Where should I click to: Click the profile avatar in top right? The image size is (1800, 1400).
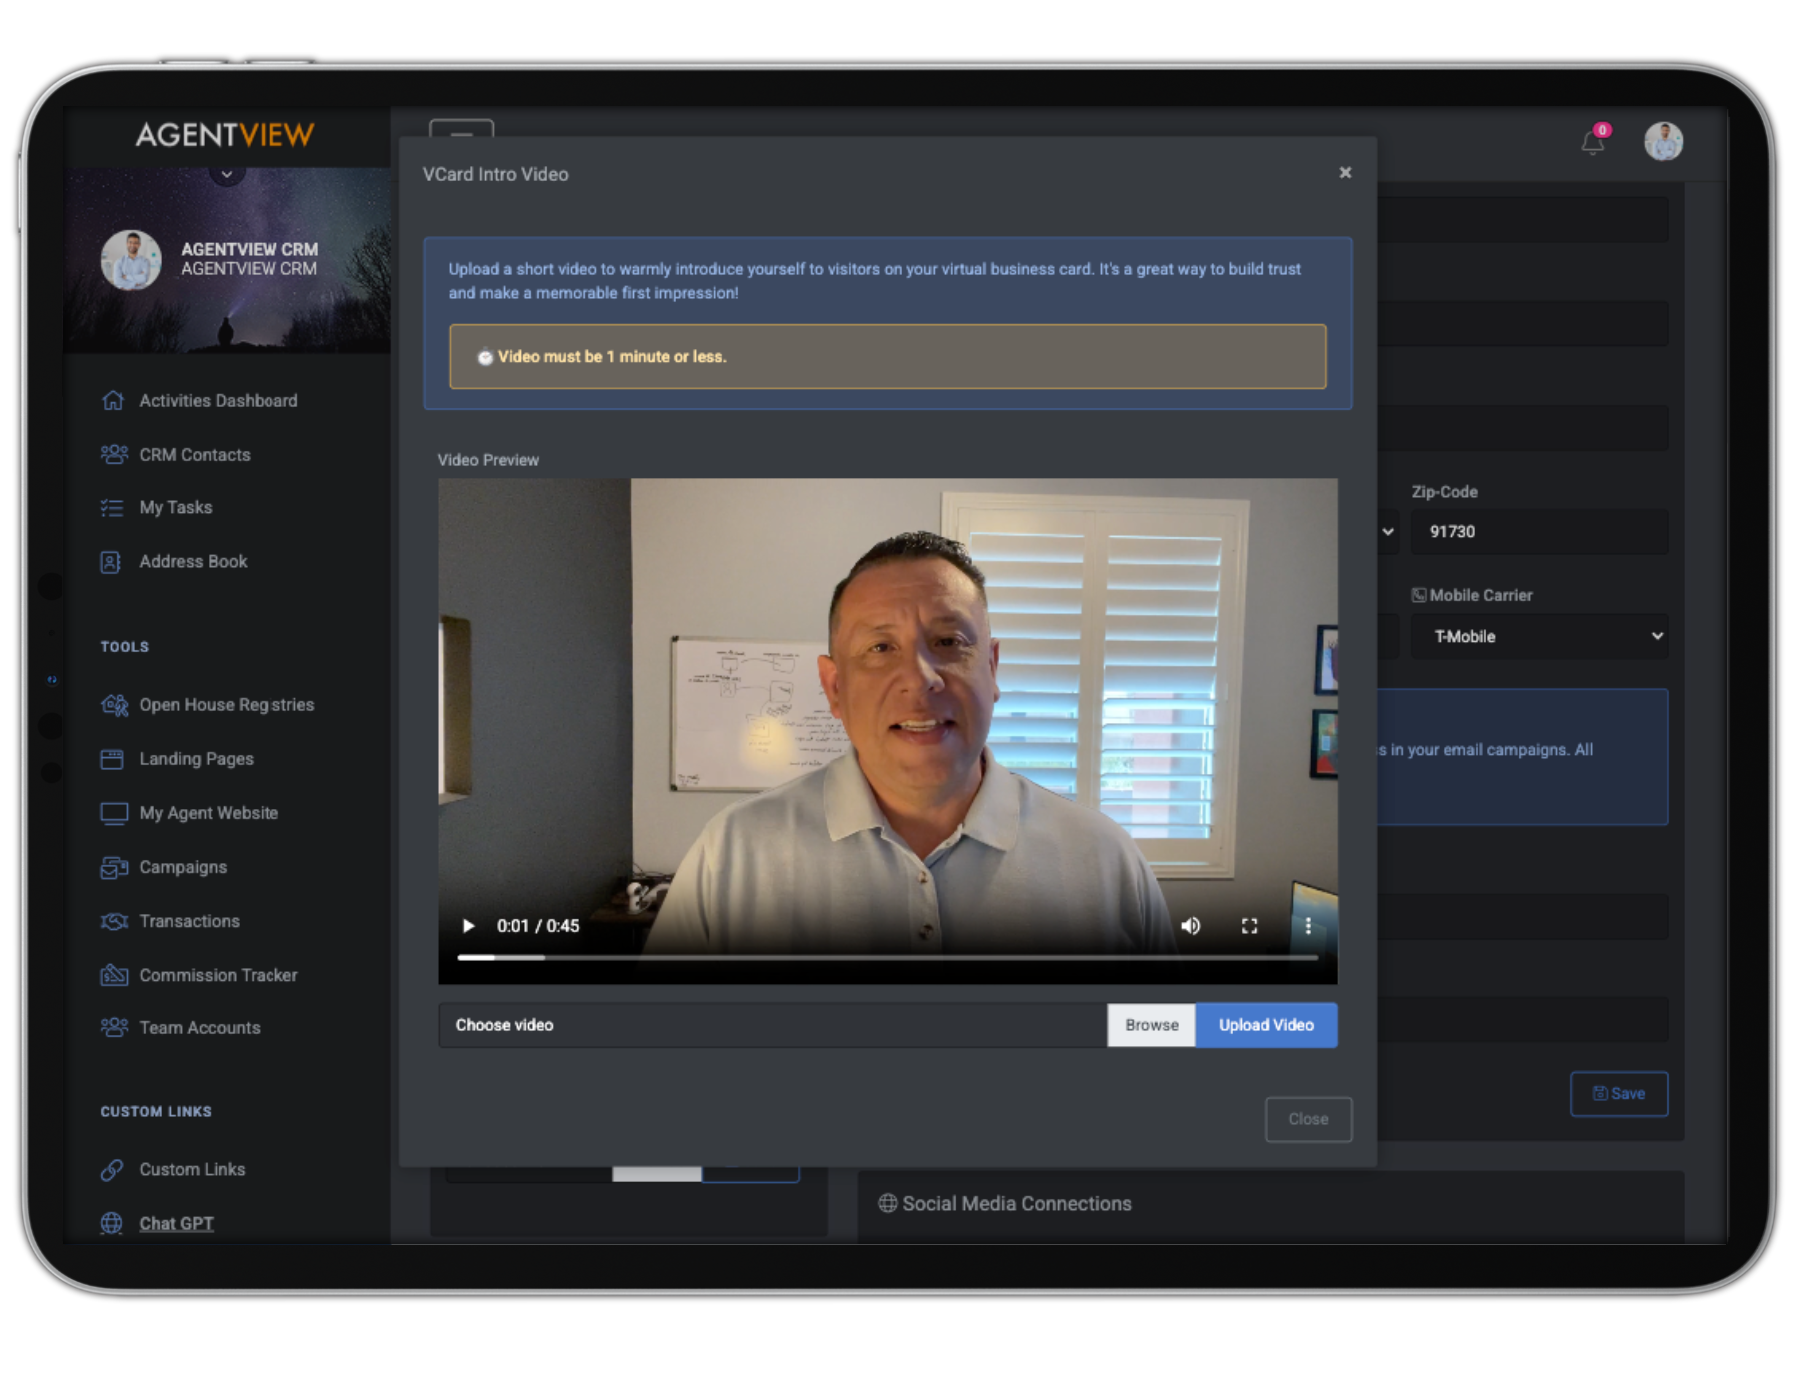pos(1663,141)
